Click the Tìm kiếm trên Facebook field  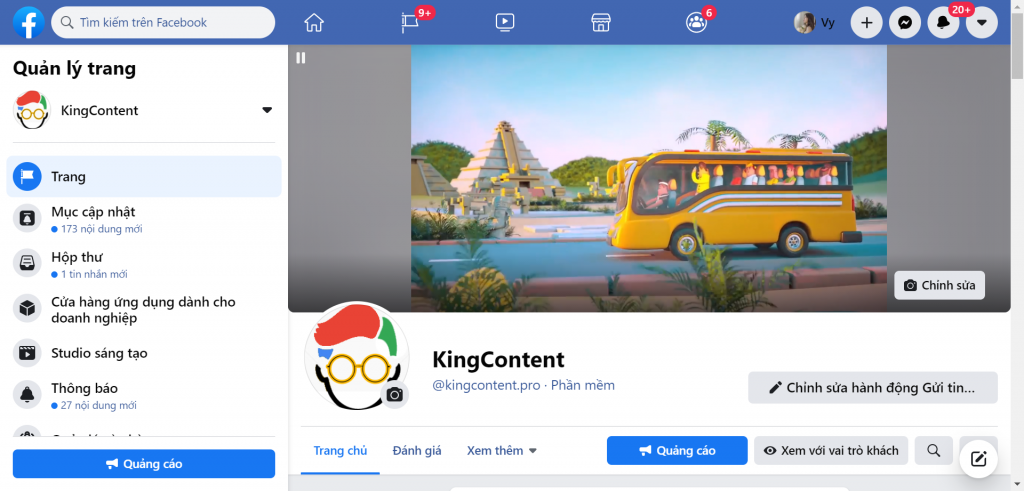[163, 22]
